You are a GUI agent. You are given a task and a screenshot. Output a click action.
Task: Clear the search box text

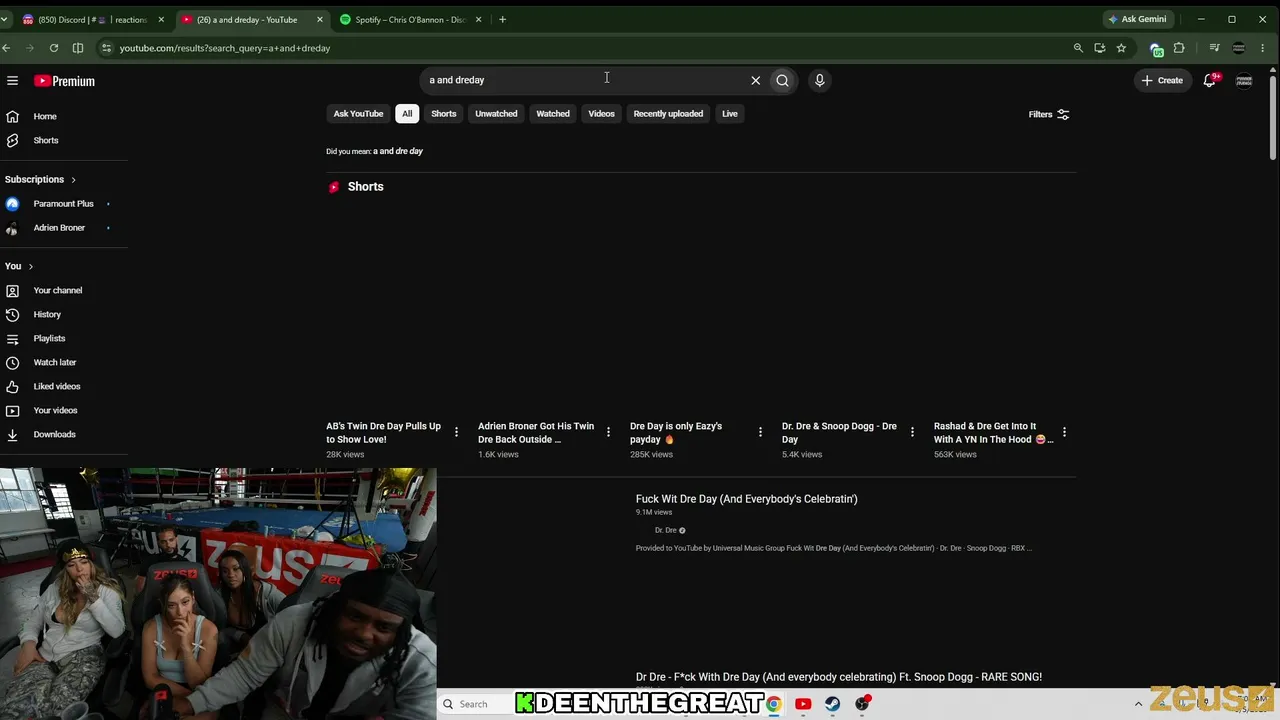click(756, 80)
